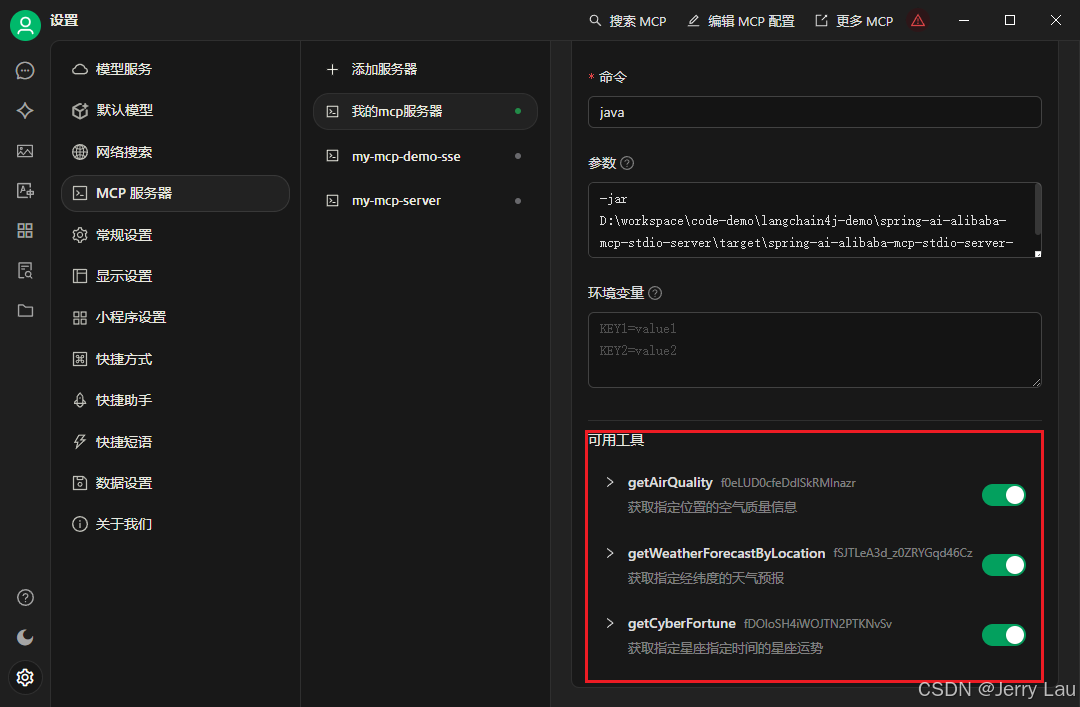1080x707 pixels.
Task: Expand the getCyberFortune tool details
Action: (x=610, y=623)
